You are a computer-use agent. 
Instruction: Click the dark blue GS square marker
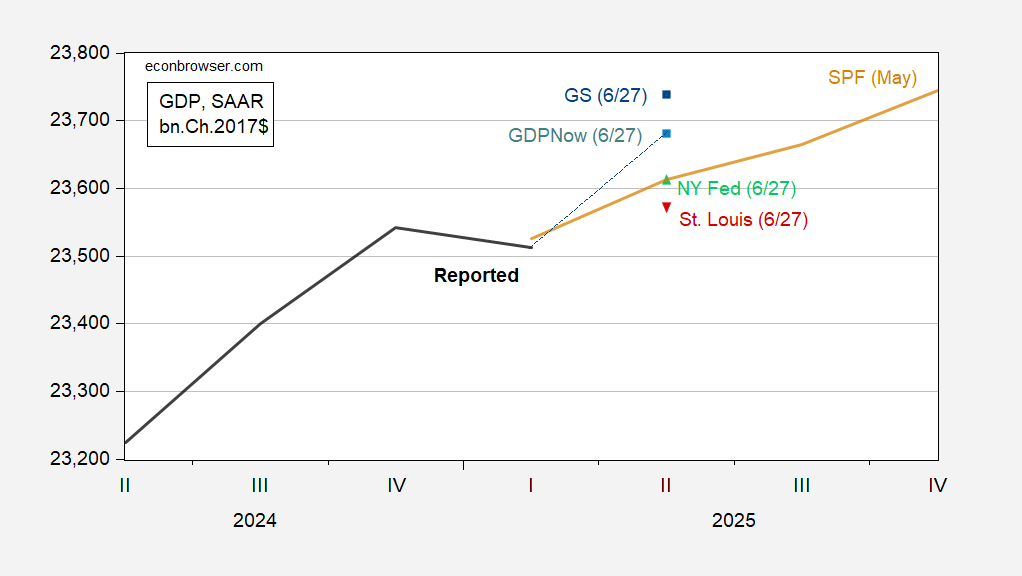[x=667, y=95]
